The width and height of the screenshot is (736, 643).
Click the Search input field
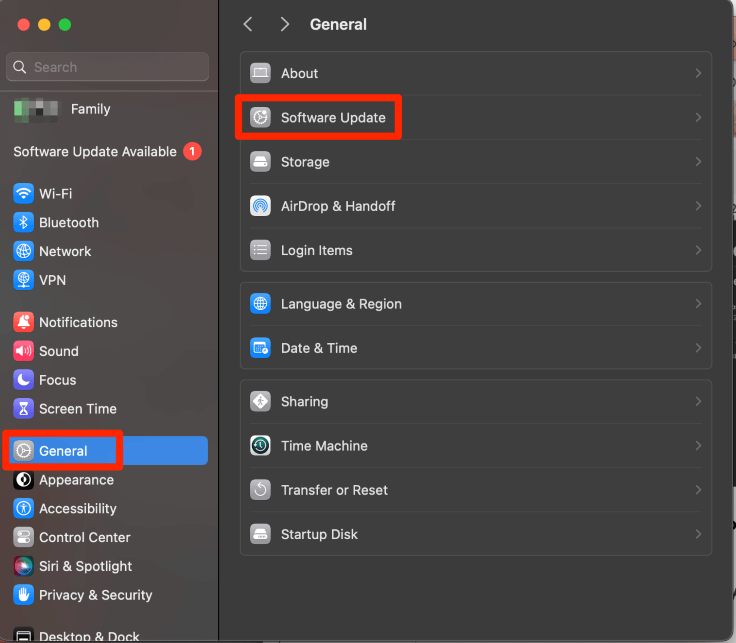(107, 67)
